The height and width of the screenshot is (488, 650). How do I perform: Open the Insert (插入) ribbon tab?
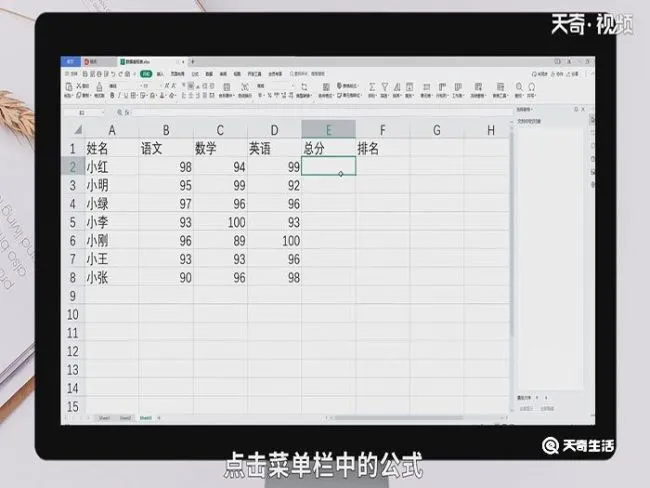coord(159,74)
